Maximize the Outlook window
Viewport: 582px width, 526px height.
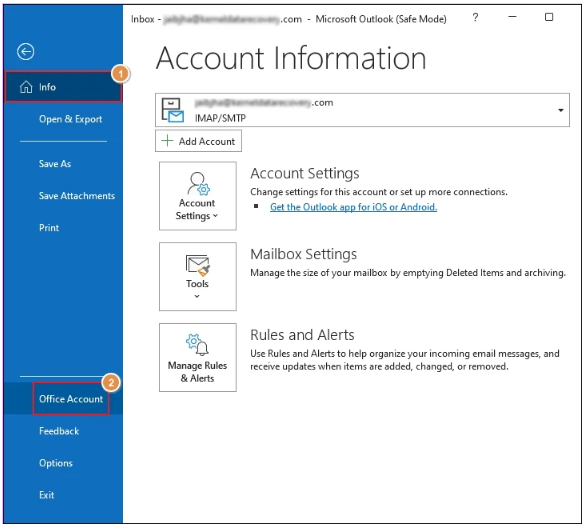coord(549,17)
